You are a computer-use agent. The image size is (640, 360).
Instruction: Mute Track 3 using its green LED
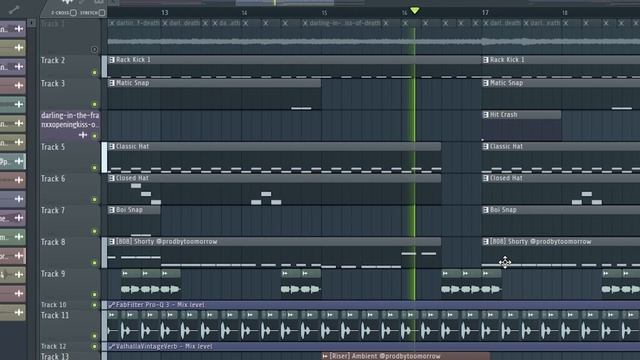coord(94,104)
